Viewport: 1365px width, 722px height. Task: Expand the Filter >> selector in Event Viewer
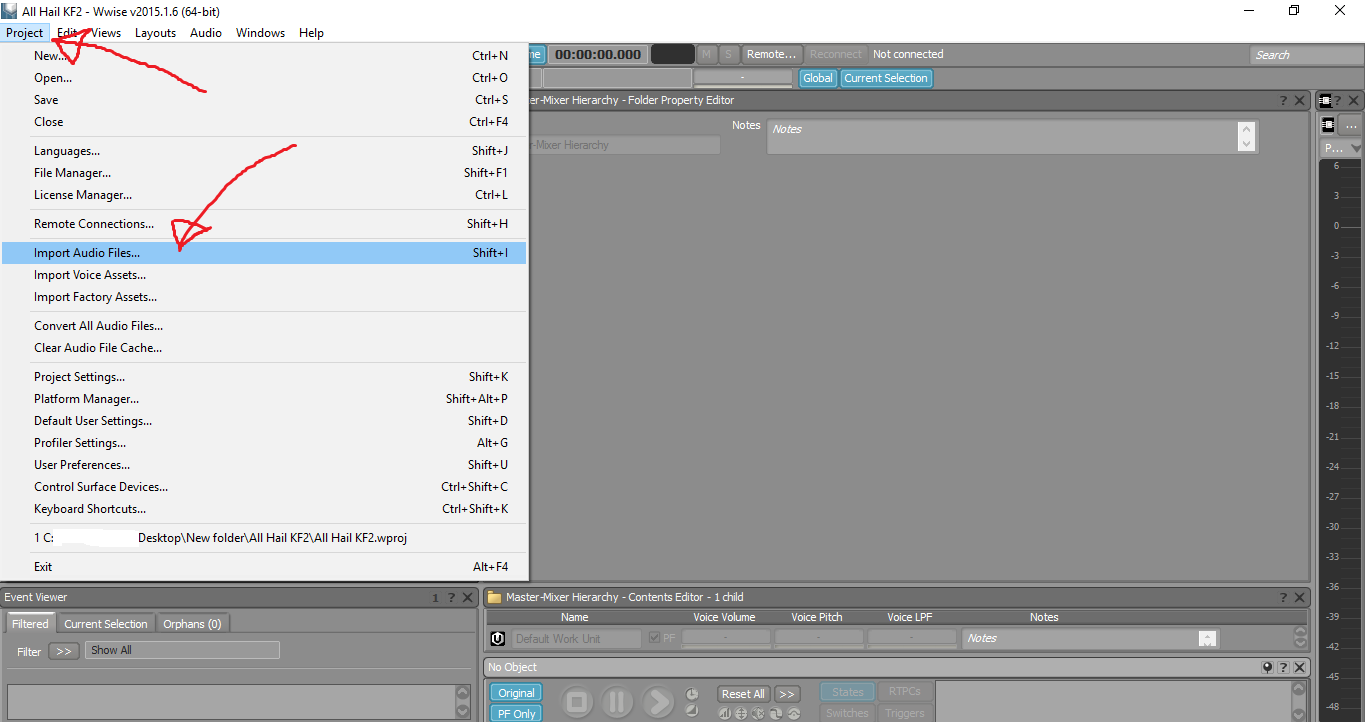pyautogui.click(x=63, y=651)
